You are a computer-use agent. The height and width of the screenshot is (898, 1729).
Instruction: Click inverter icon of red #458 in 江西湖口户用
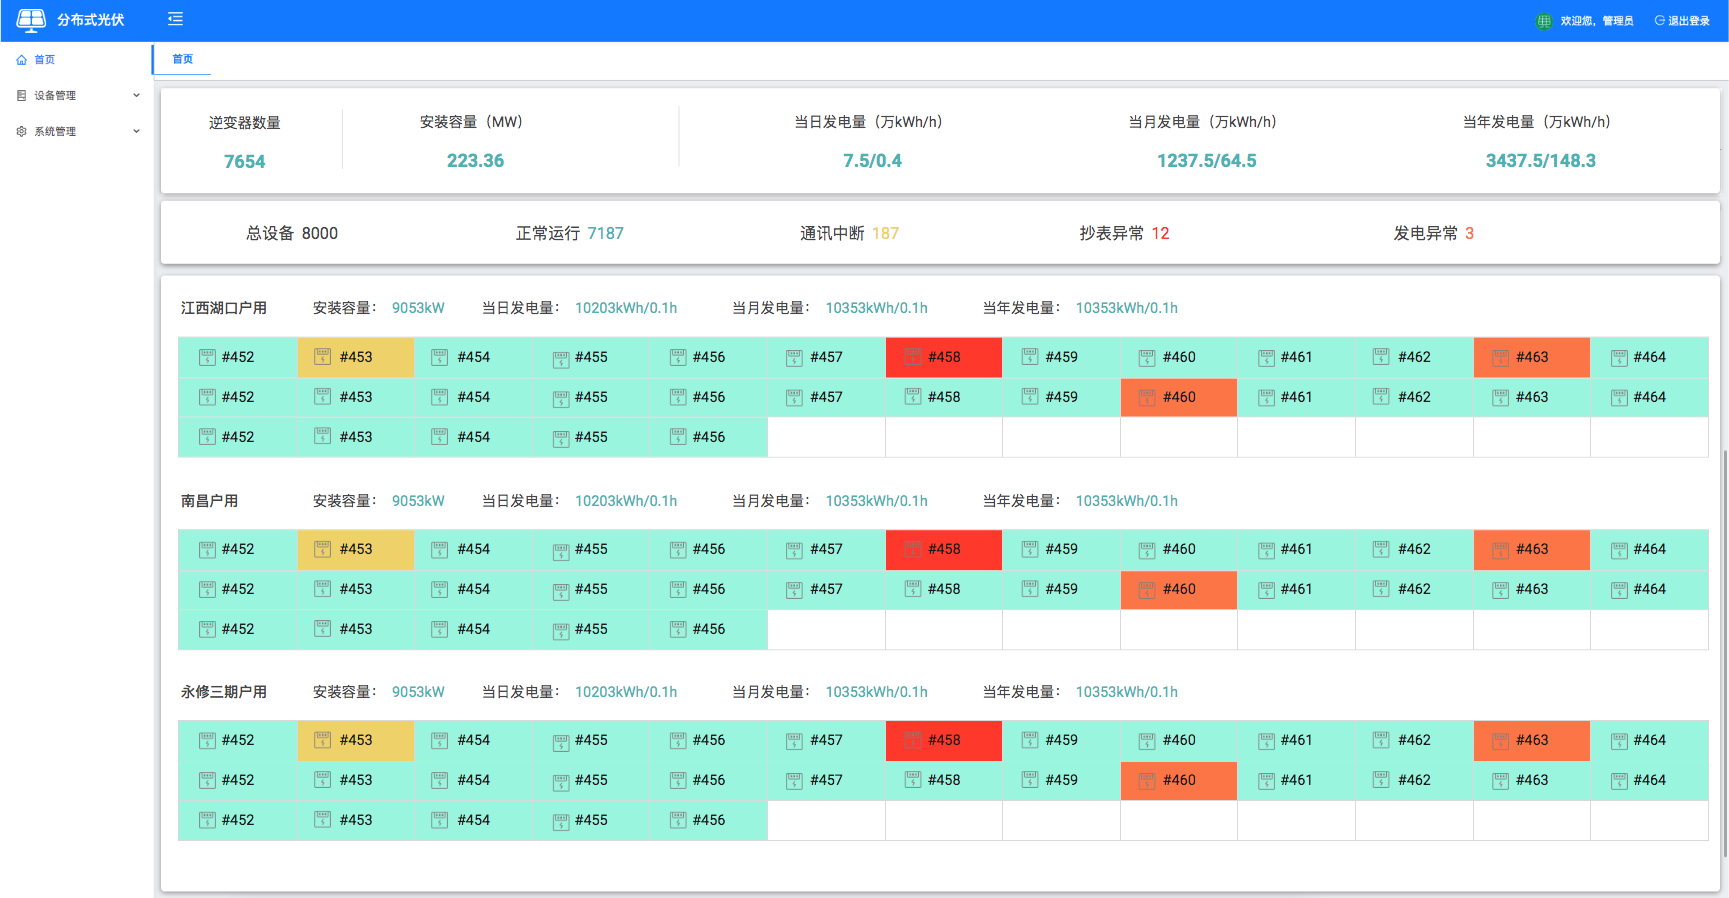912,356
